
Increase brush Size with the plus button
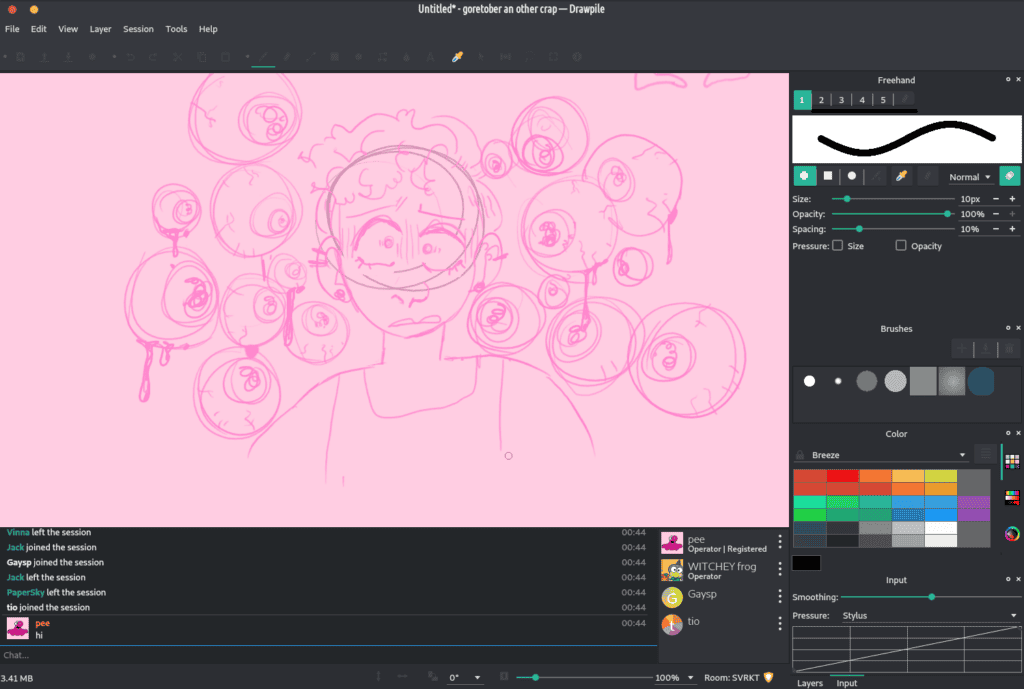1013,199
